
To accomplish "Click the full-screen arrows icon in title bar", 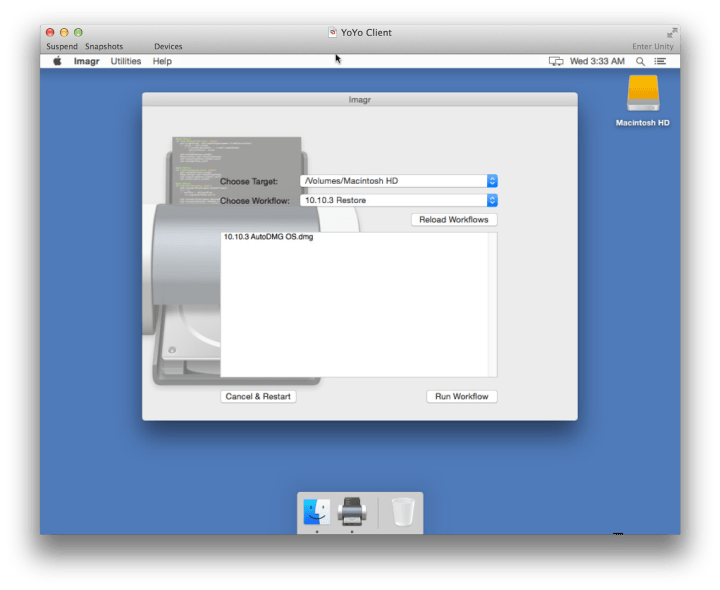I will pos(672,33).
